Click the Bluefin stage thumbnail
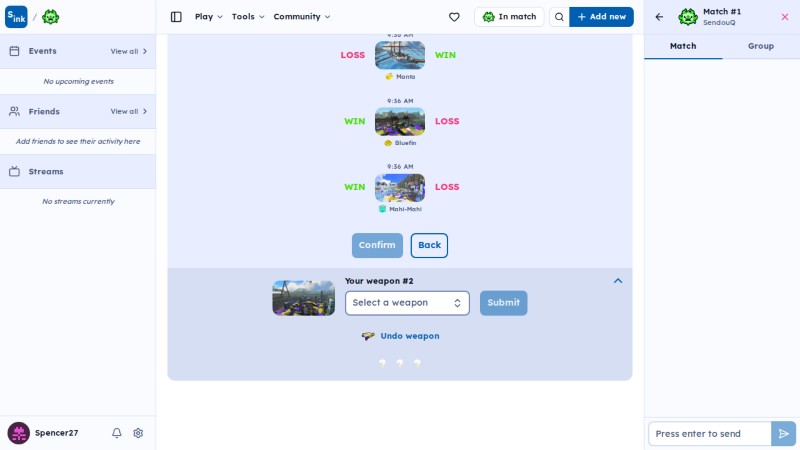The height and width of the screenshot is (450, 800). (x=400, y=121)
